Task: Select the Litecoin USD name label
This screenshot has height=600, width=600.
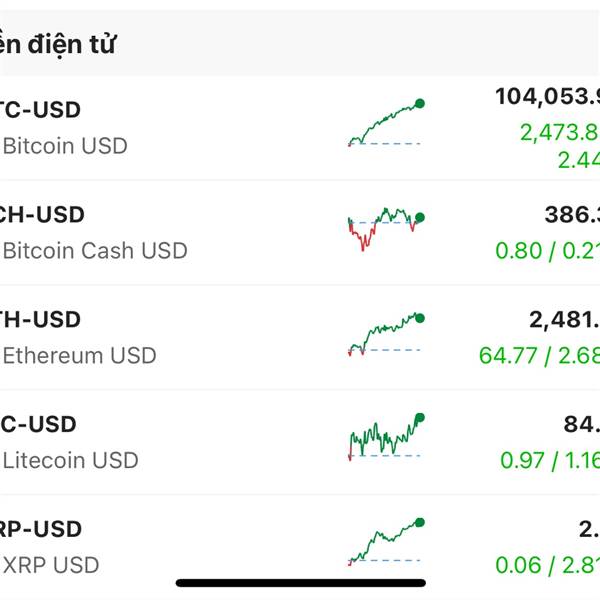Action: click(x=70, y=460)
